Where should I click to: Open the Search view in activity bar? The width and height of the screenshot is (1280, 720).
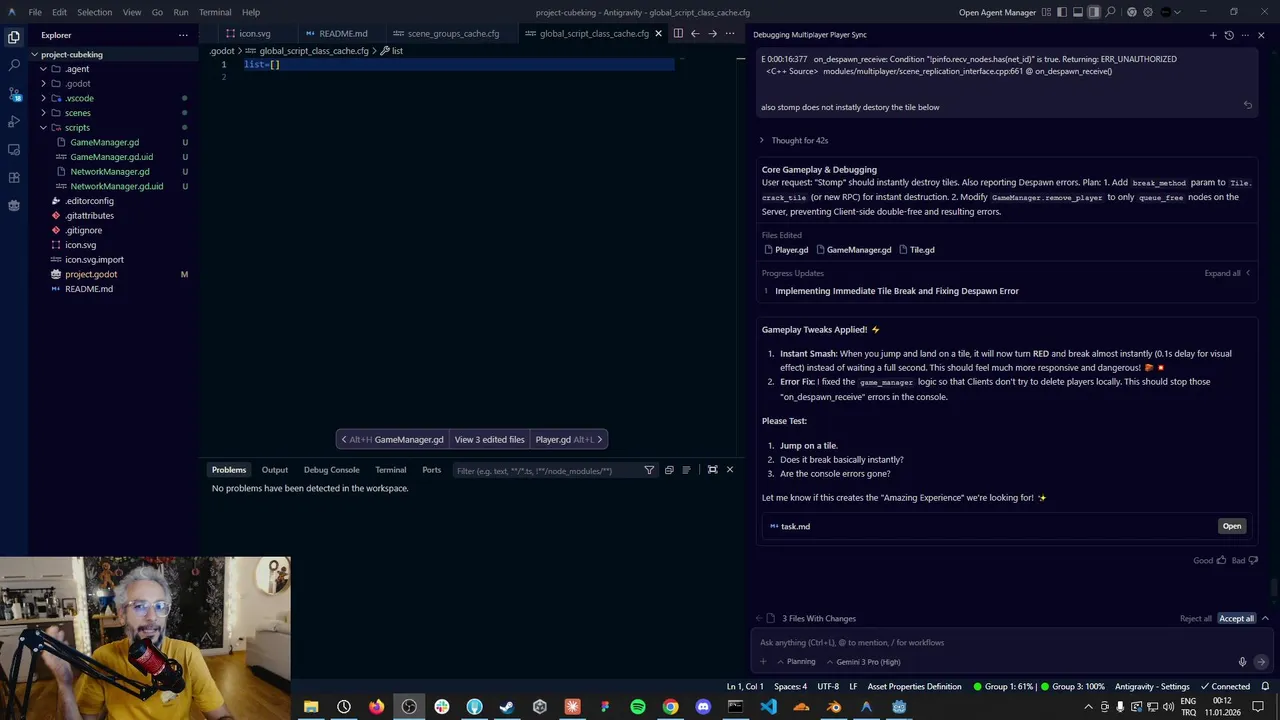click(14, 64)
